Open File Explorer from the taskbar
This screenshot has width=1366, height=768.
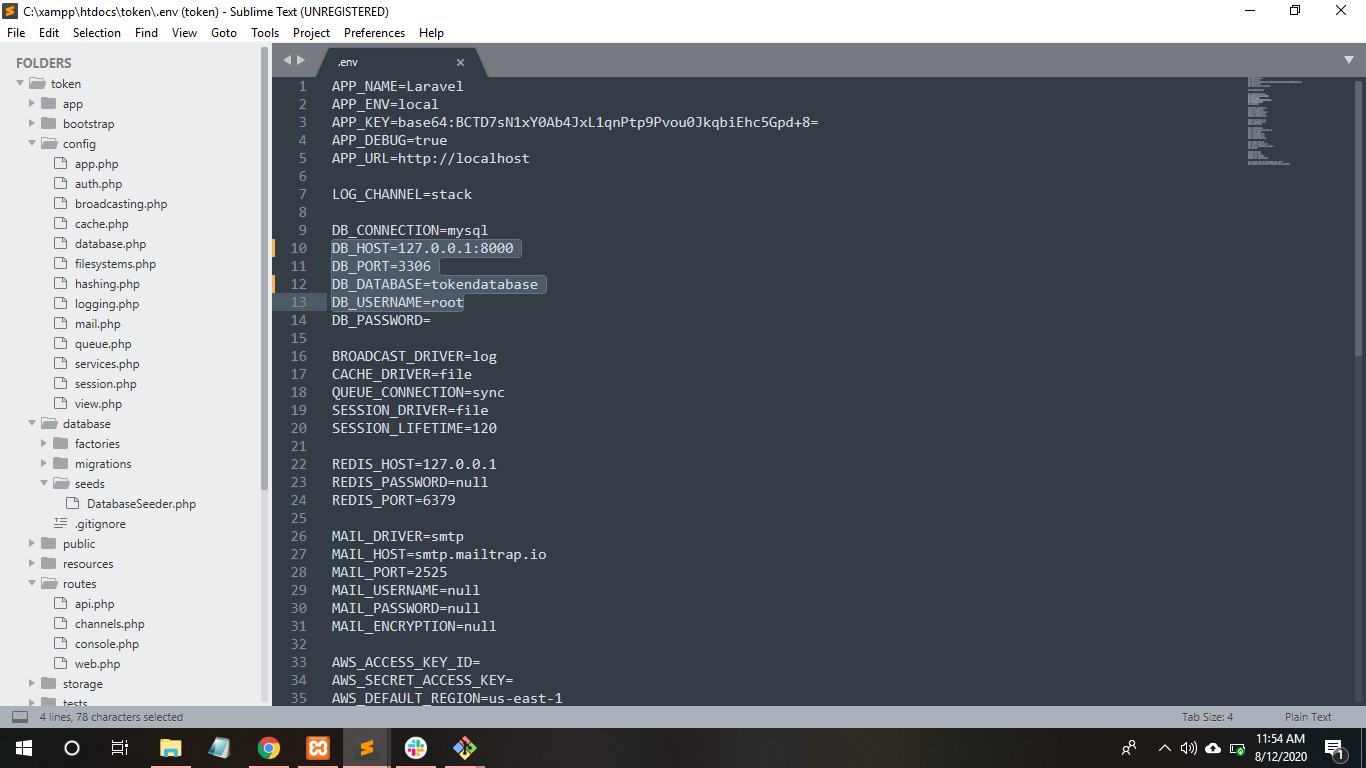(171, 748)
